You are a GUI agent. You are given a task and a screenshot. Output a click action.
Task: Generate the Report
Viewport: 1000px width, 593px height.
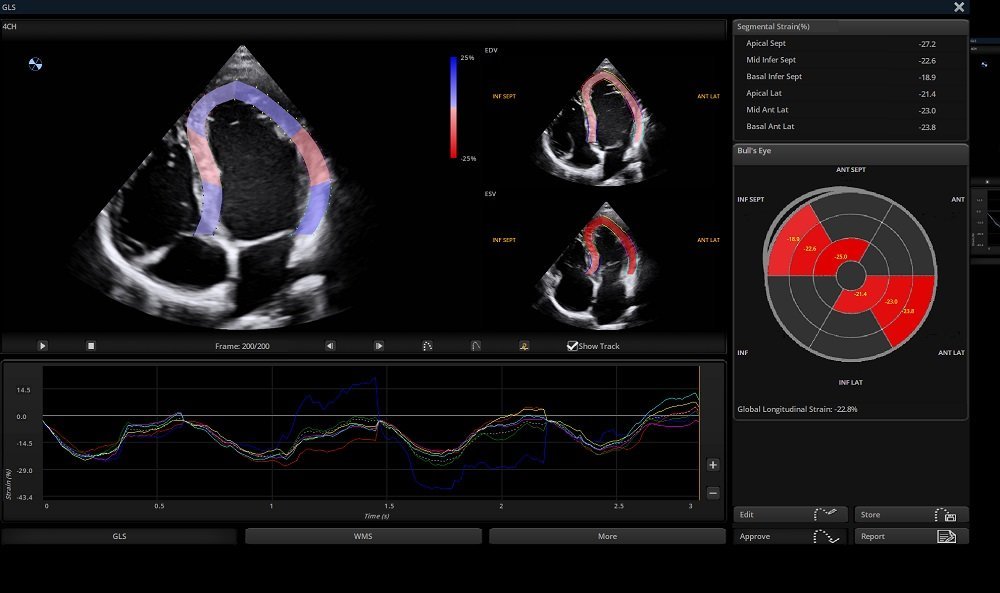[911, 537]
